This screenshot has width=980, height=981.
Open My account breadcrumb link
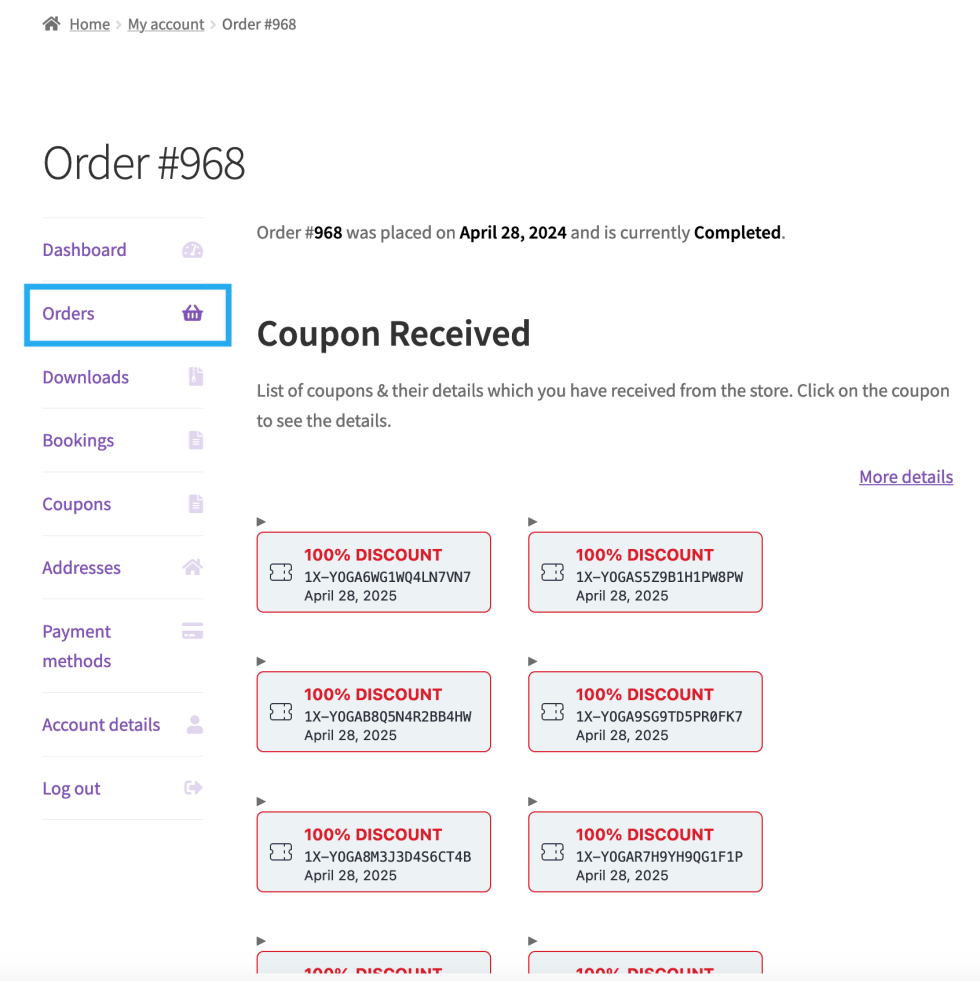point(166,24)
